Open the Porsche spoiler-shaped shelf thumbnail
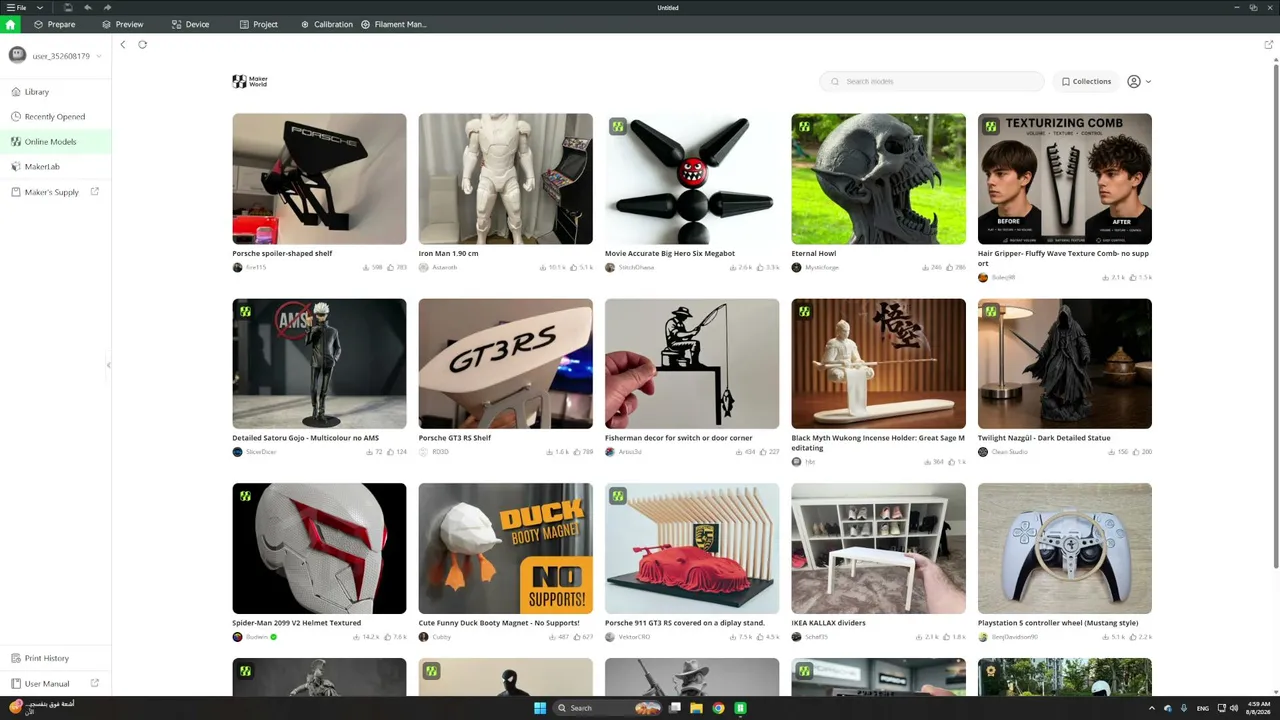The image size is (1280, 720). [x=319, y=179]
